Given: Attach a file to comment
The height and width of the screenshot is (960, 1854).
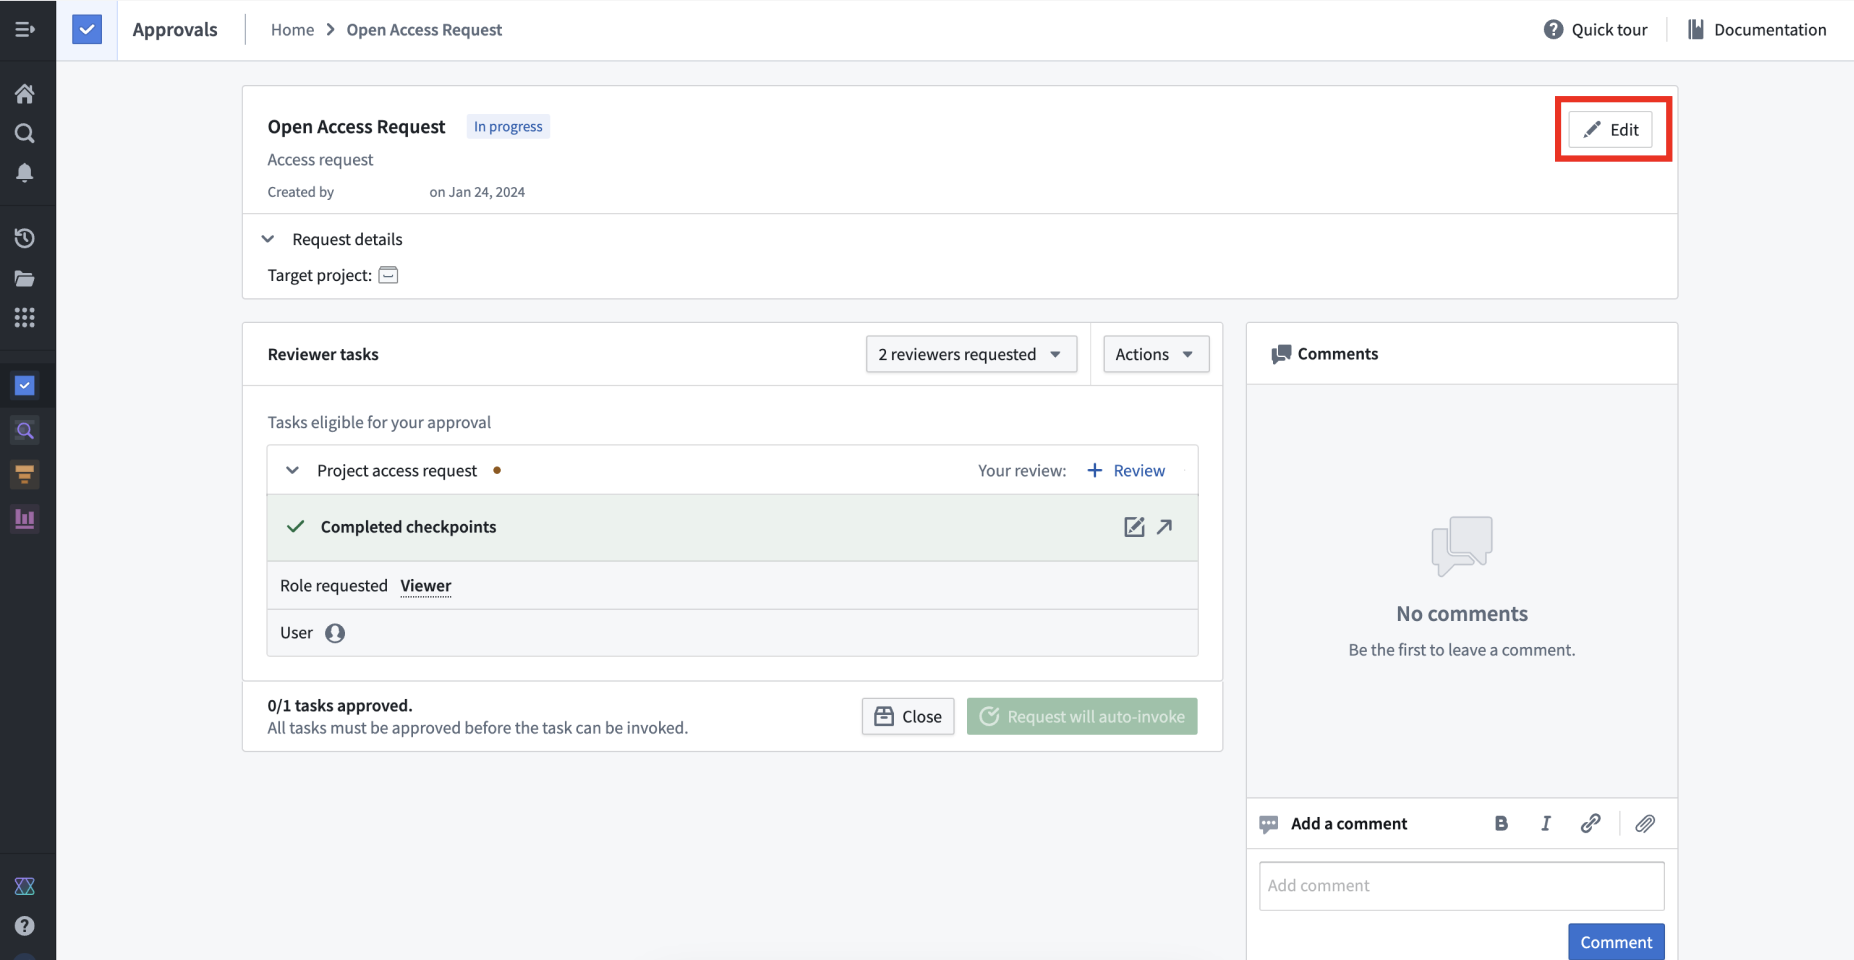Looking at the screenshot, I should coord(1645,823).
